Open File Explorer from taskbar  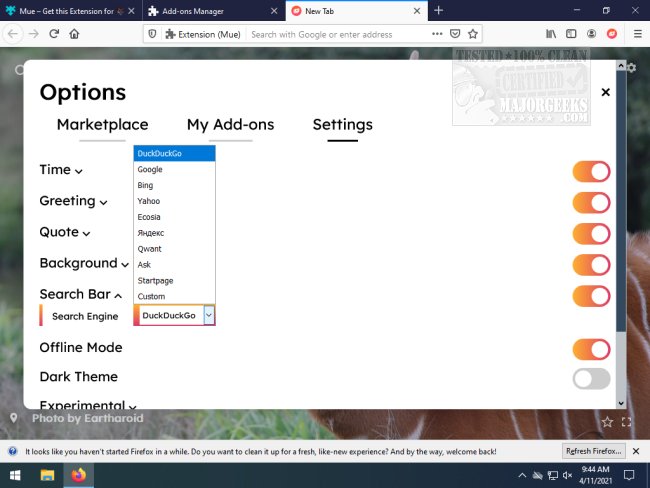47,475
